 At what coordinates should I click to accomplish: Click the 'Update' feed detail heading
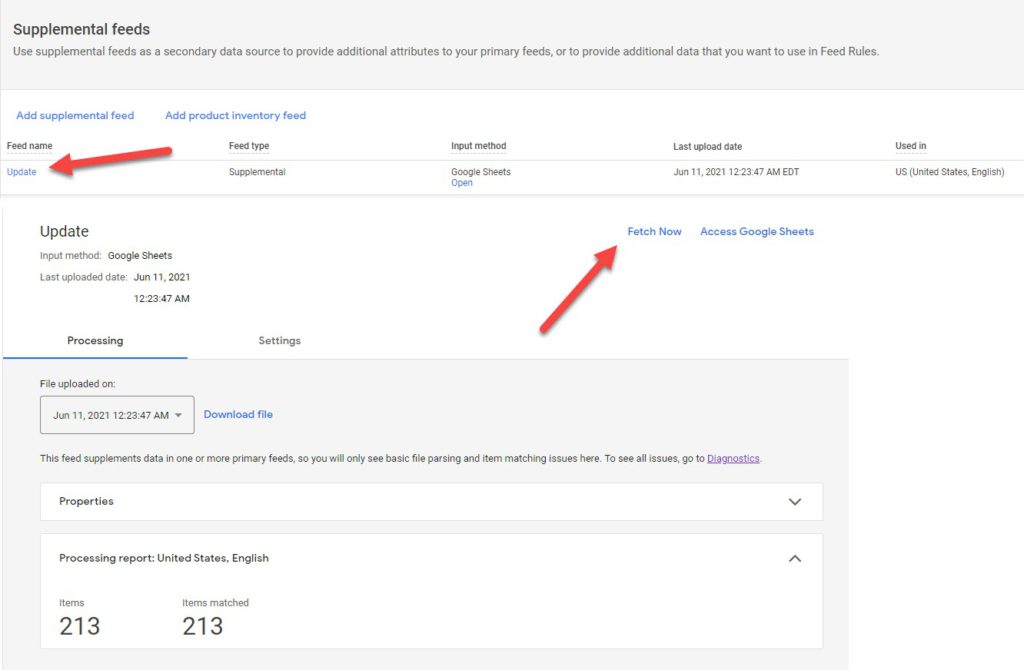pyautogui.click(x=64, y=232)
